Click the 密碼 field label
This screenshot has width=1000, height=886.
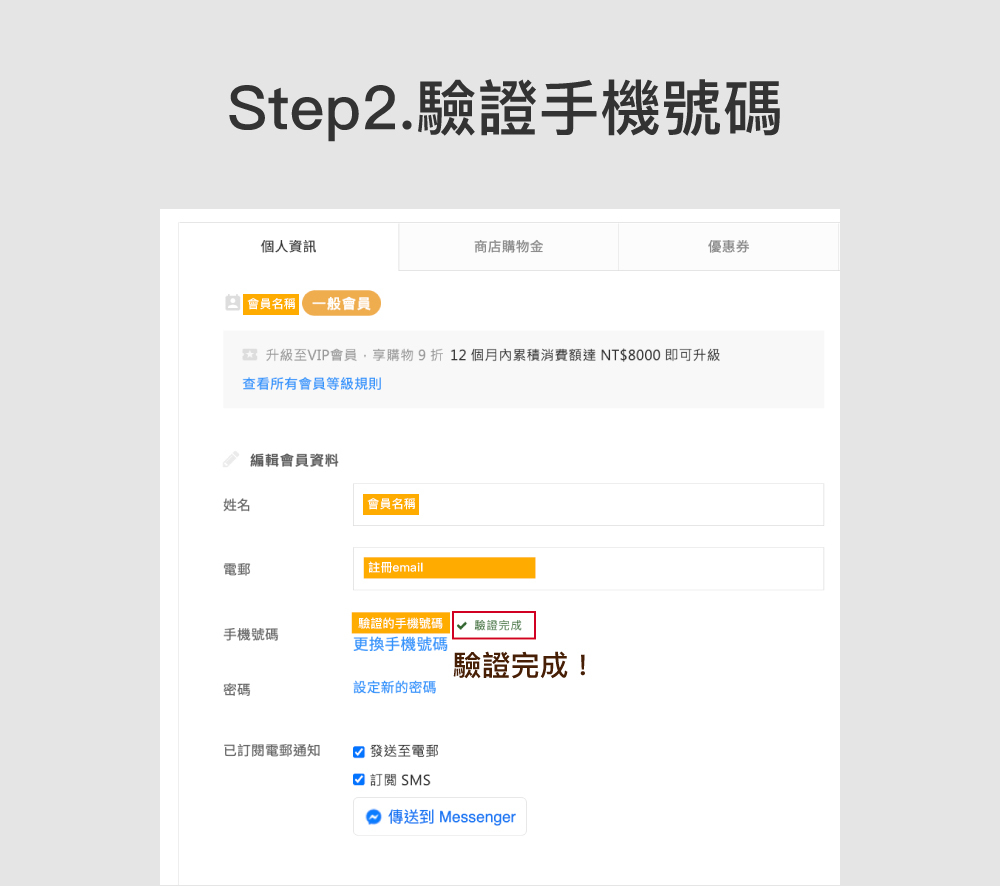tap(237, 690)
